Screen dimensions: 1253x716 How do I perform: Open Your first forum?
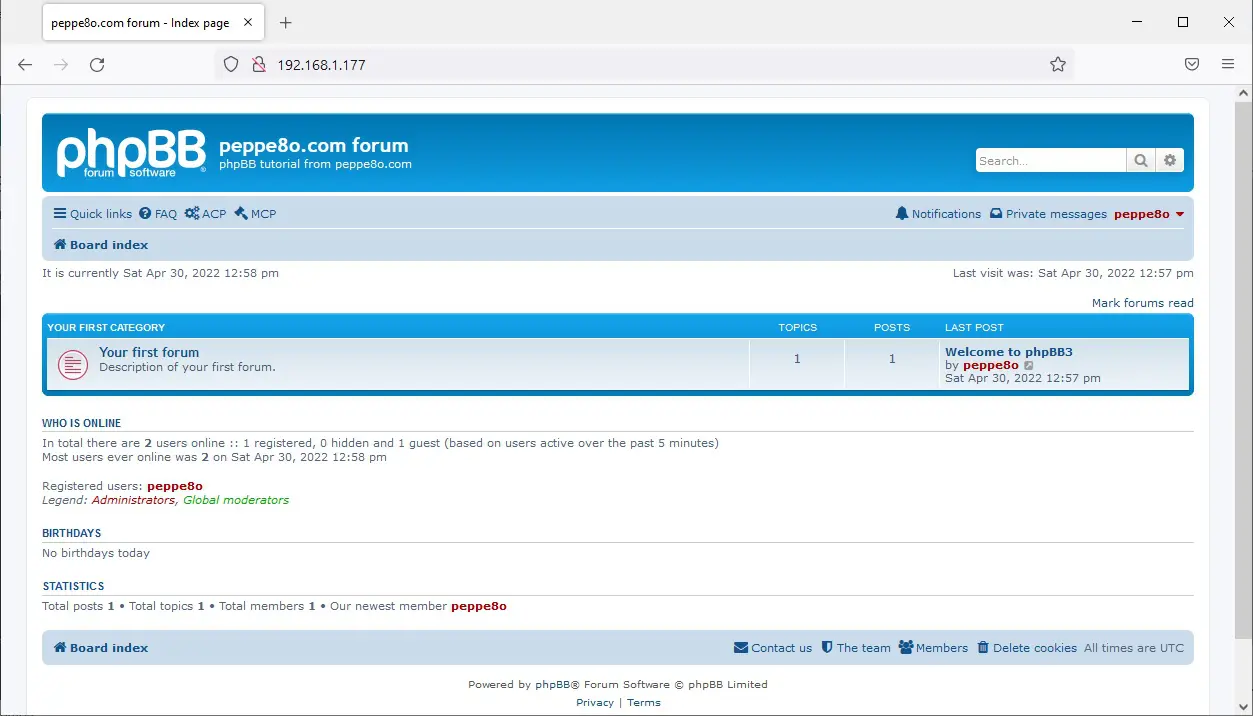point(149,352)
